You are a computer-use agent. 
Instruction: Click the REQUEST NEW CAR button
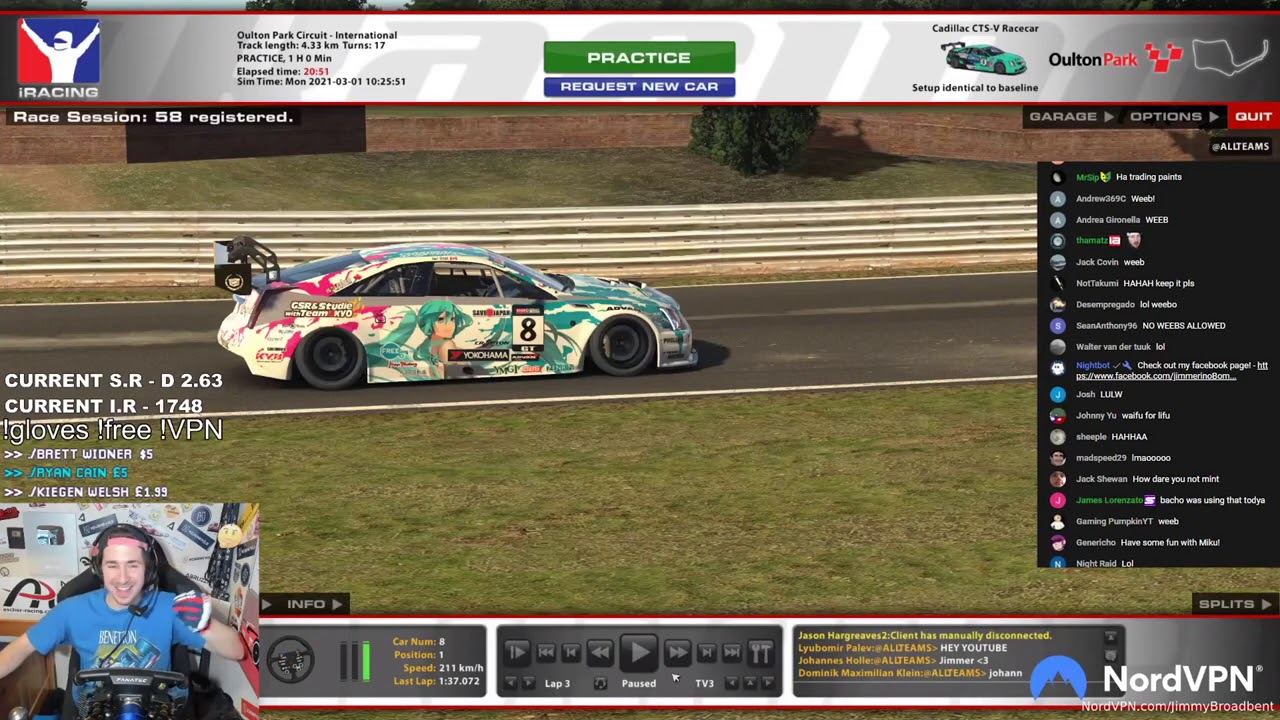pyautogui.click(x=639, y=86)
